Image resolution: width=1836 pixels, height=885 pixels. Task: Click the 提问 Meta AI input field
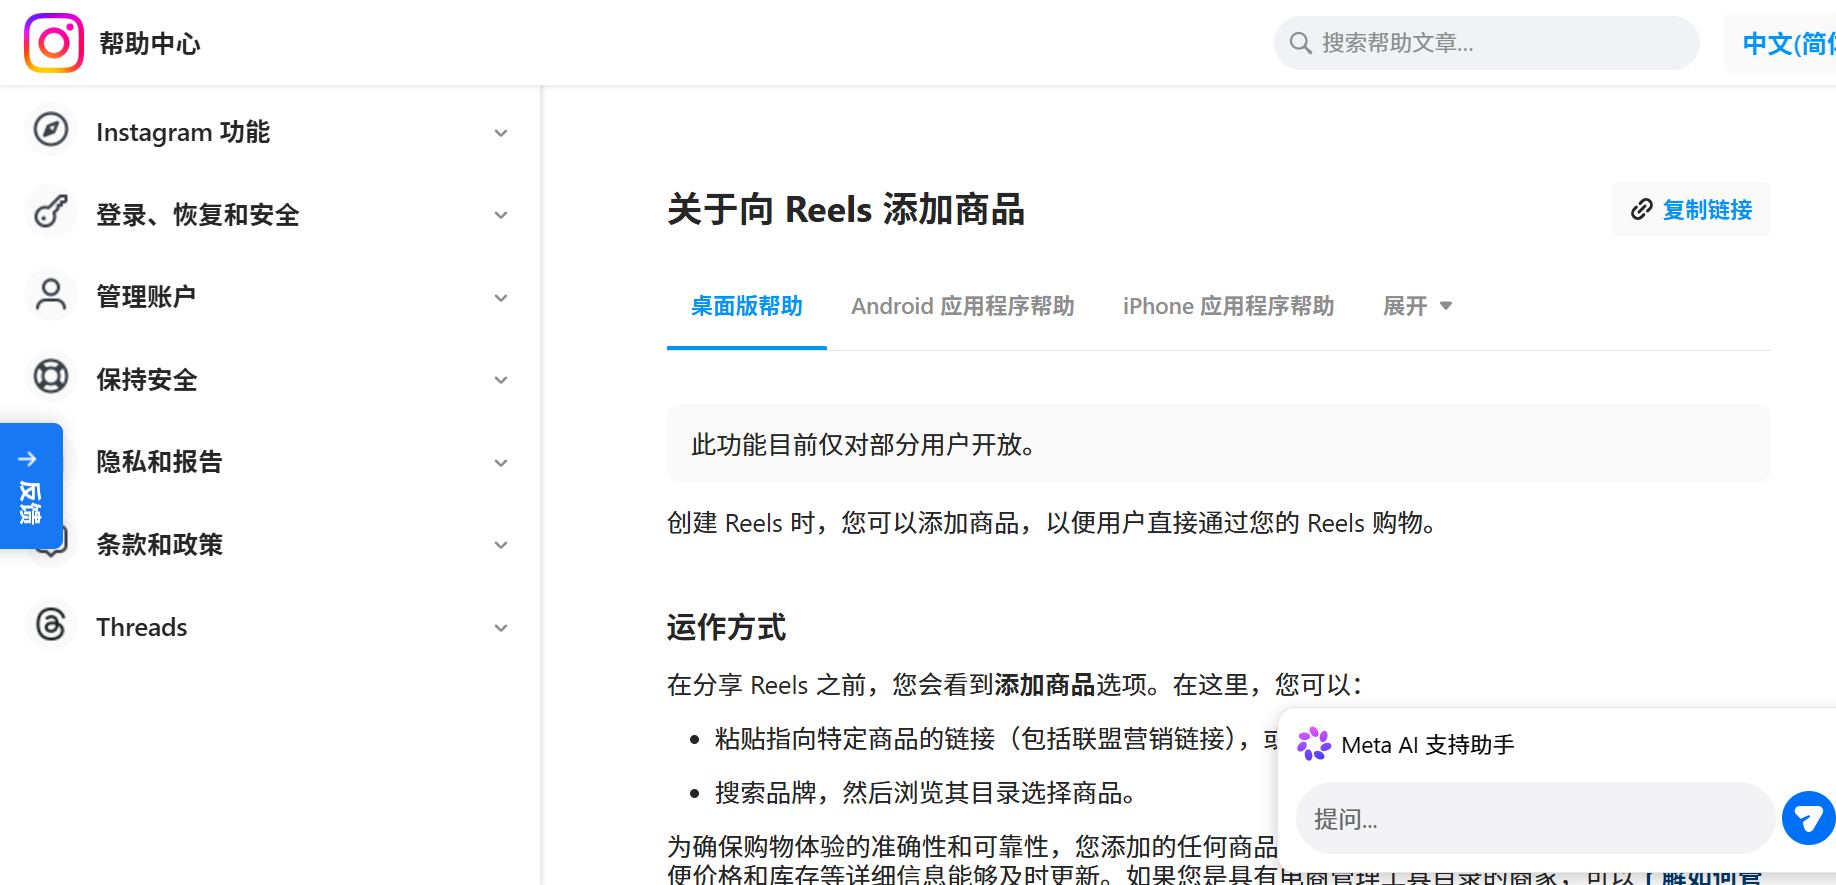(x=1535, y=819)
